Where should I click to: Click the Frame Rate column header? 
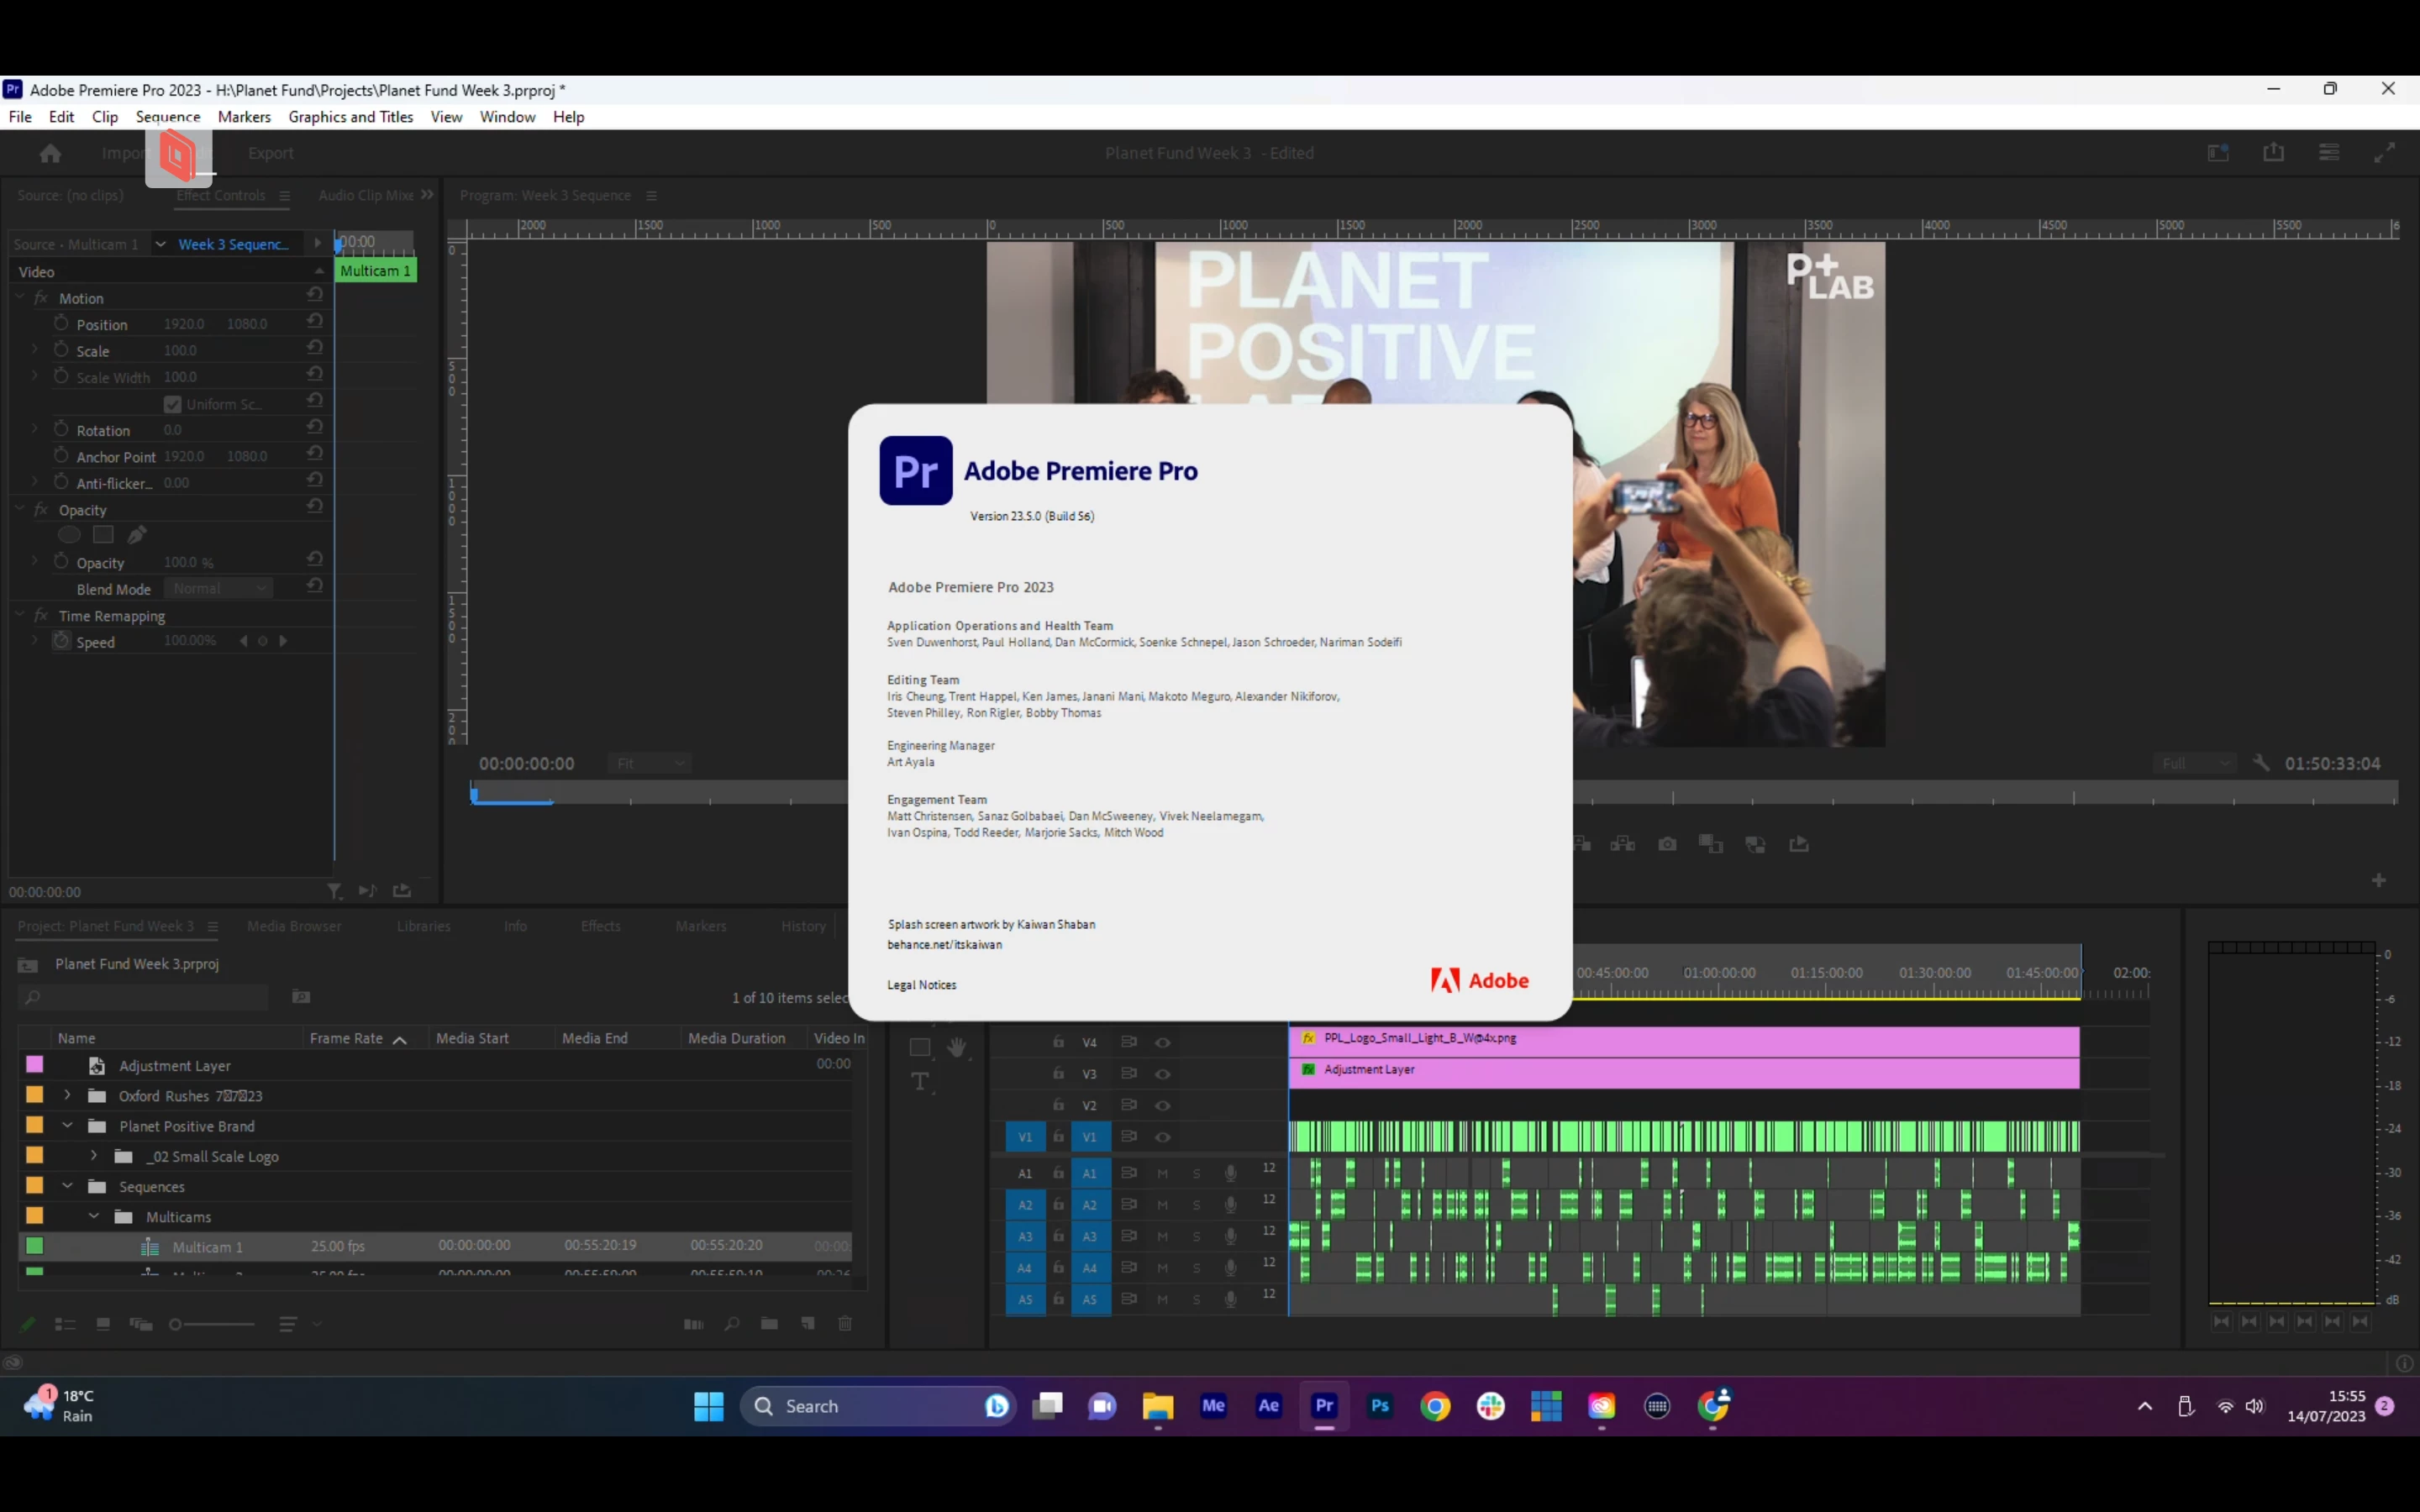click(x=346, y=1038)
